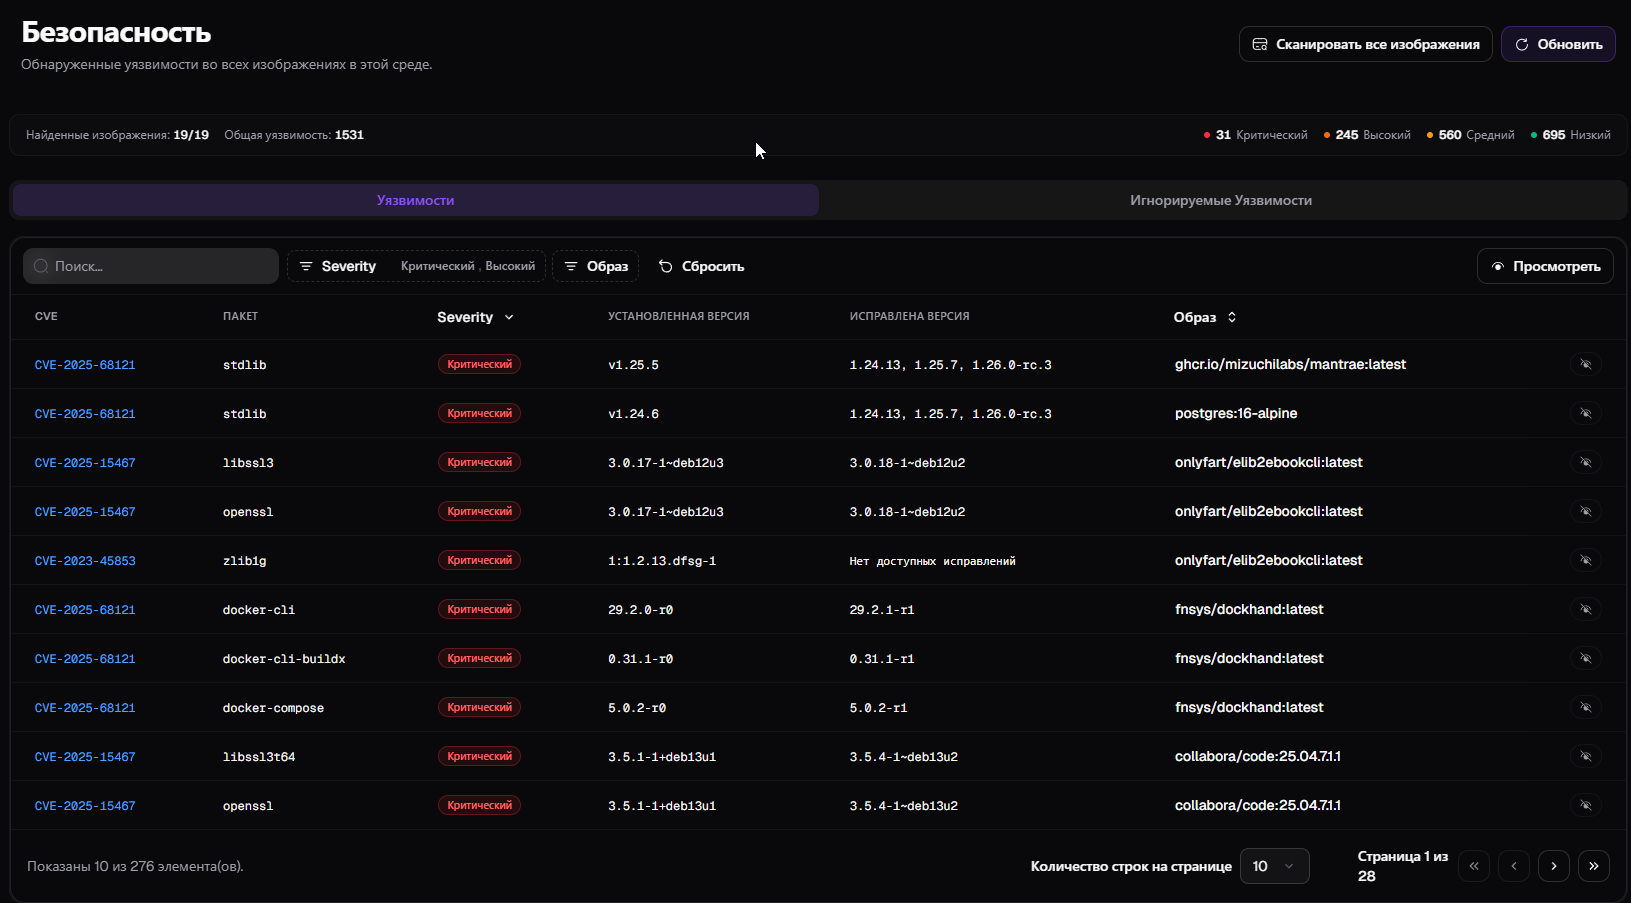
Task: Toggle ignore for the docker-compose vulnerability row
Action: 1585,707
